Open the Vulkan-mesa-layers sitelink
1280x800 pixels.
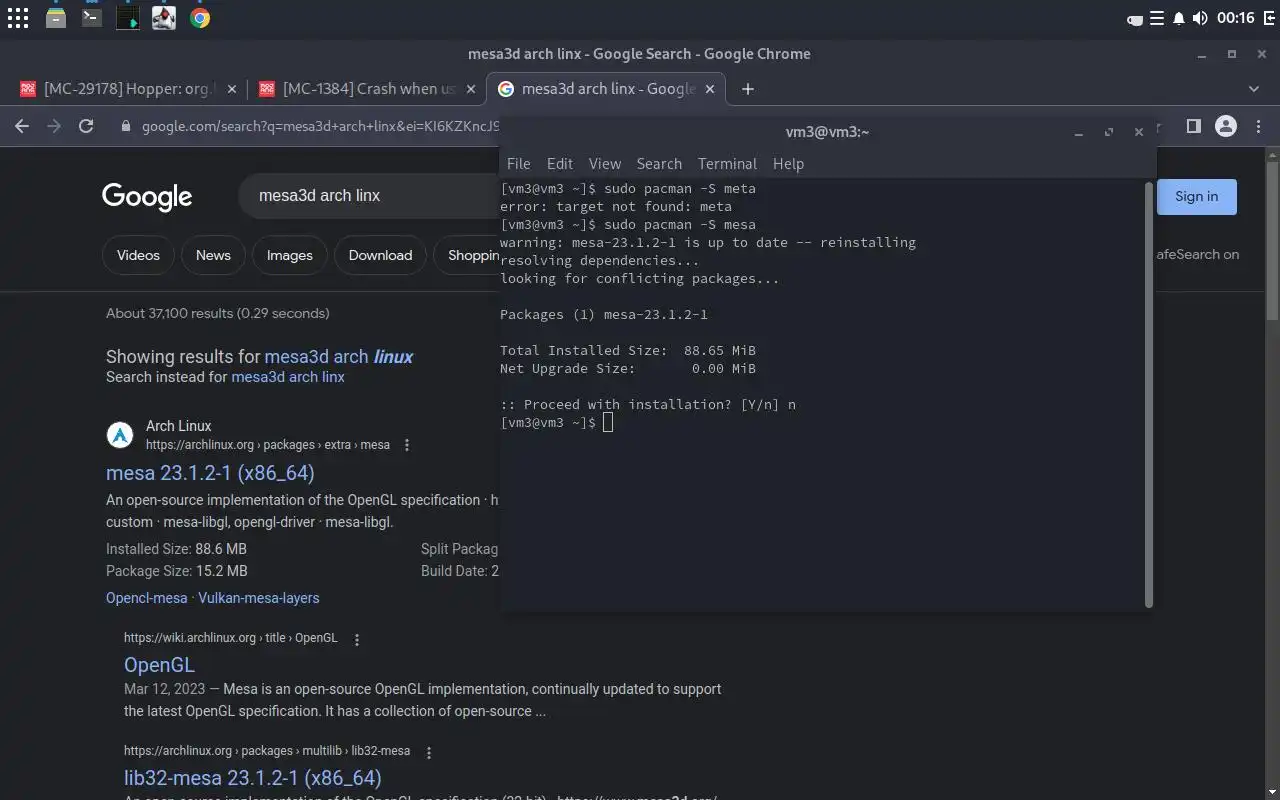tap(259, 598)
